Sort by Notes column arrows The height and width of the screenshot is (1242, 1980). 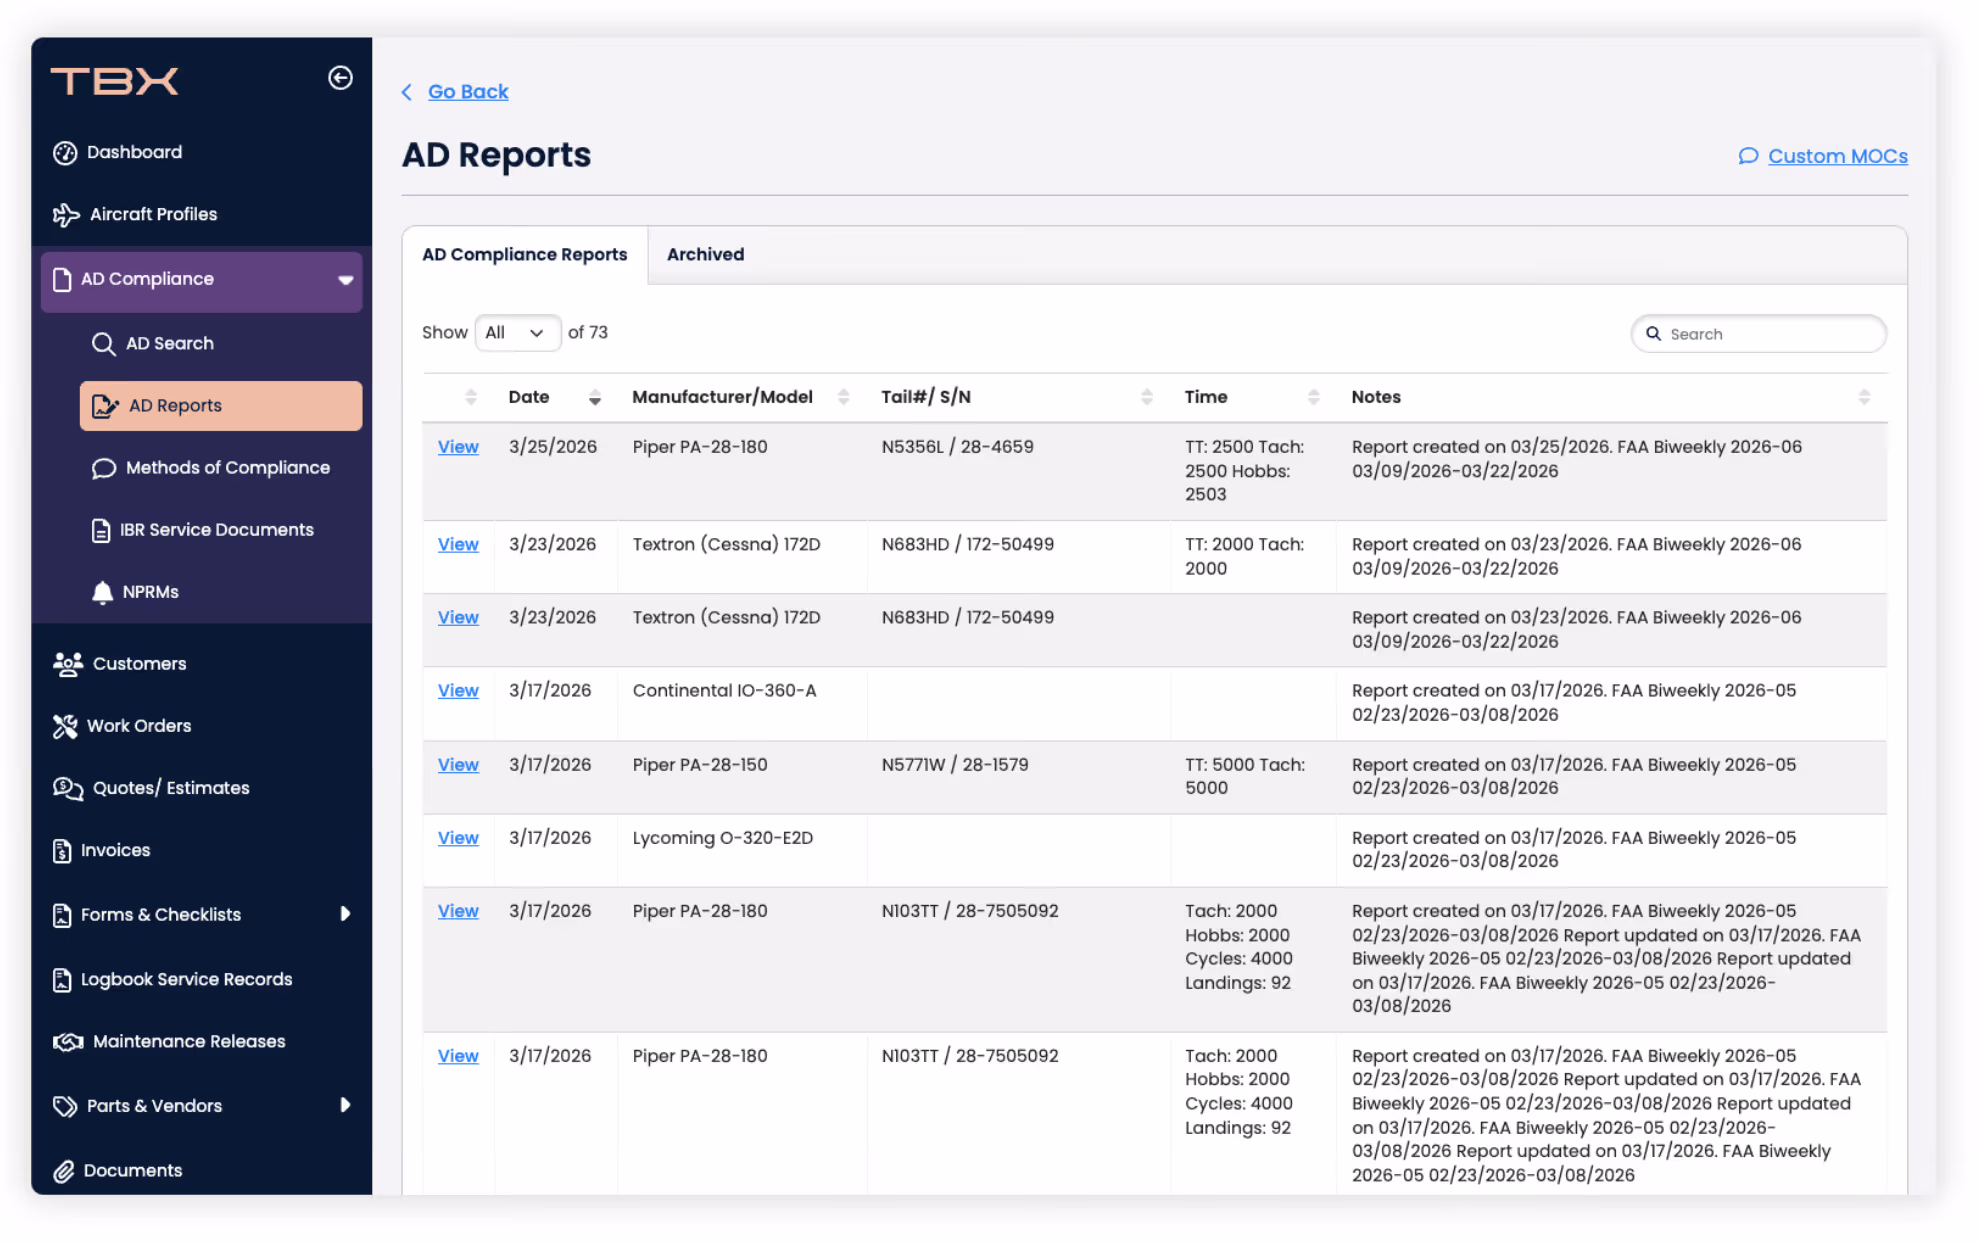tap(1863, 398)
